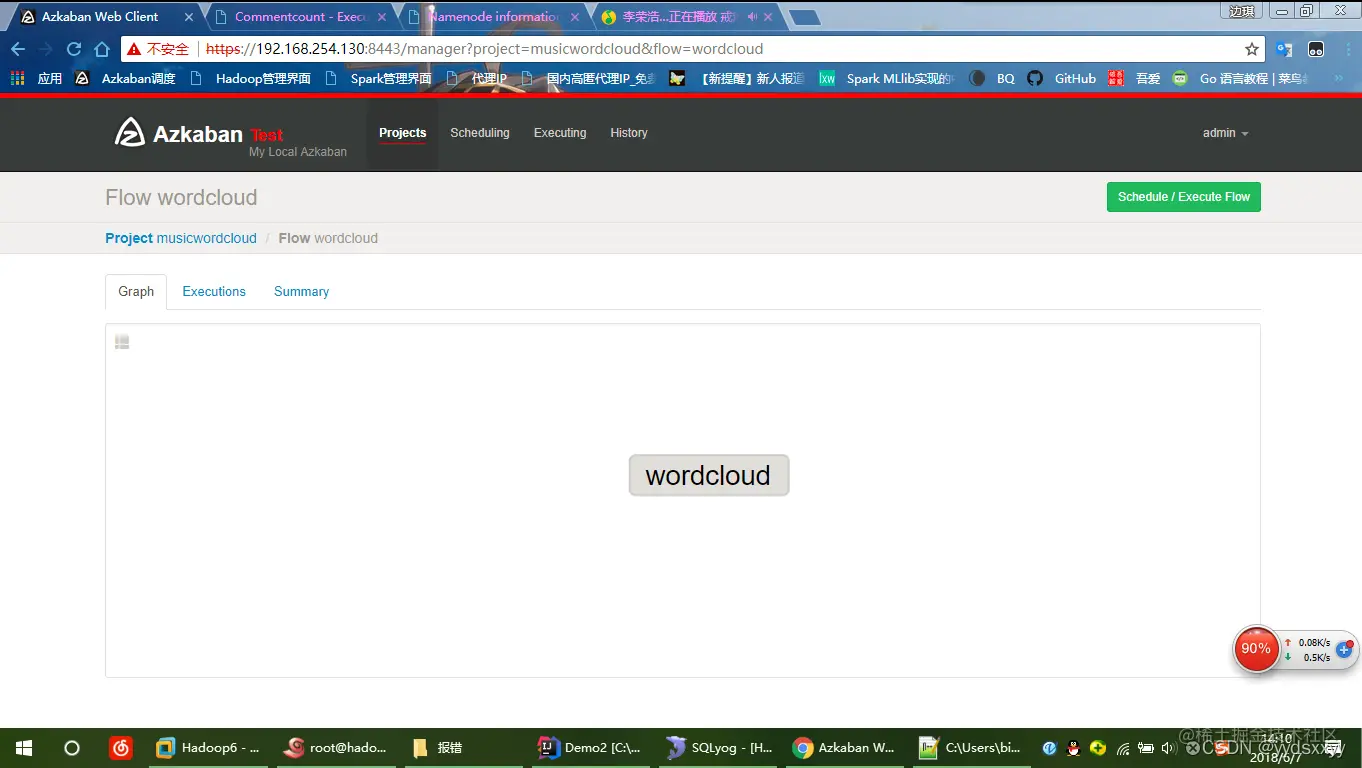Image resolution: width=1362 pixels, height=768 pixels.
Task: Click Azkaban Chrome taskbar button
Action: [845, 747]
